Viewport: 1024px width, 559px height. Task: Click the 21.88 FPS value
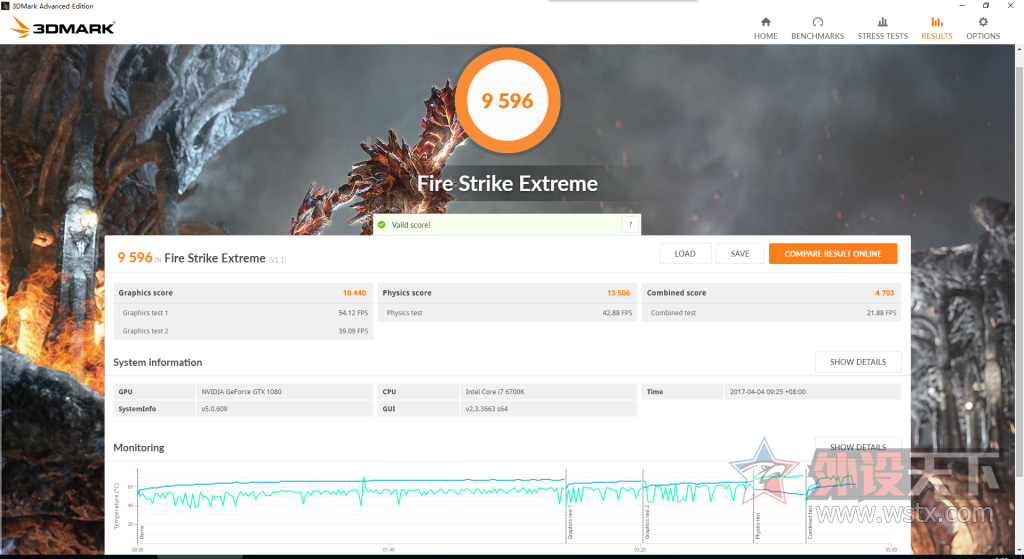click(x=882, y=313)
